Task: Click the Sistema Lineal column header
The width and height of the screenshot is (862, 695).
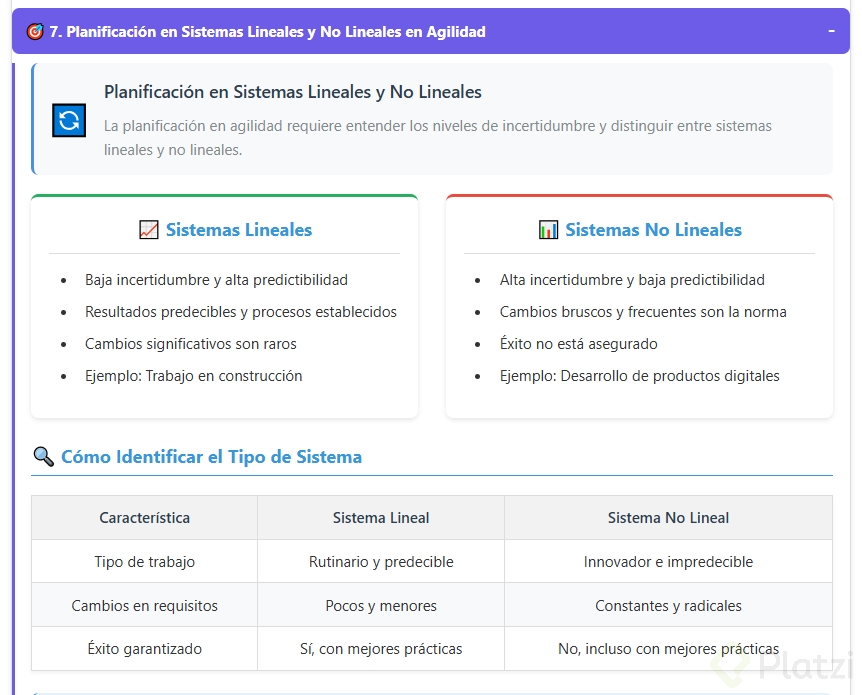Action: coord(381,518)
